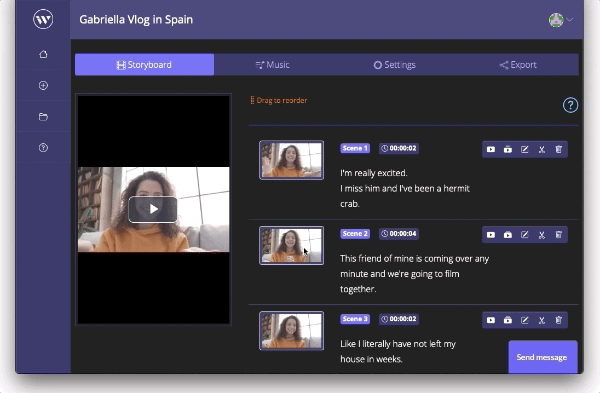
Task: Switch to the Storyboard tab
Action: (x=144, y=65)
